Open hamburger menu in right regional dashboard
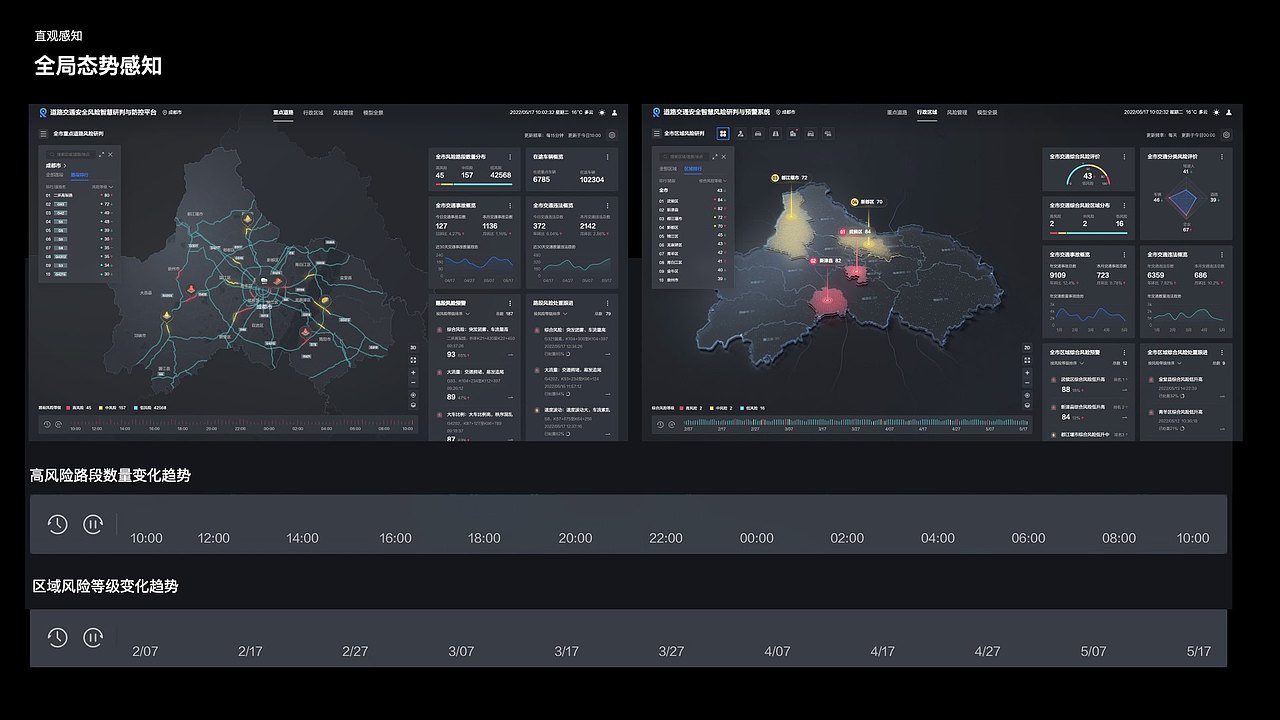The height and width of the screenshot is (720, 1280). click(x=657, y=133)
